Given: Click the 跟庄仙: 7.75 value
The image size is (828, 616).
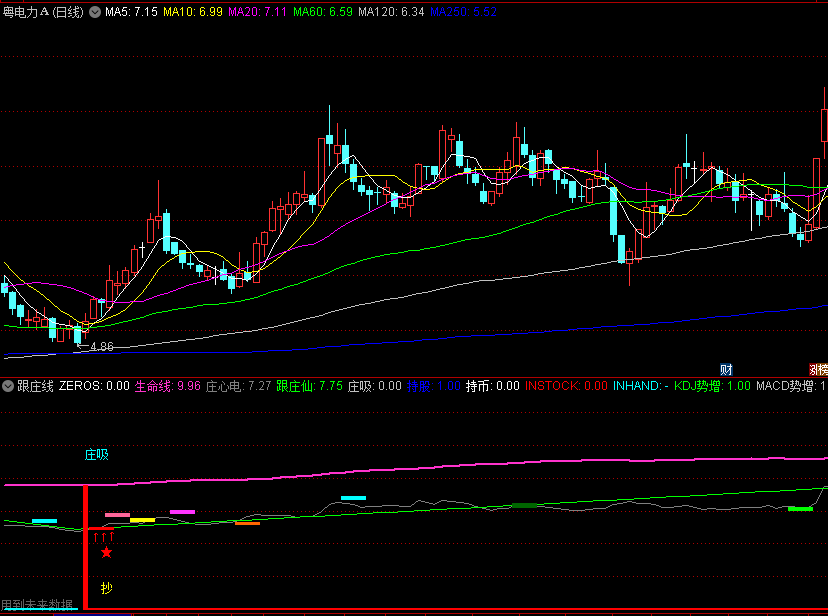Looking at the screenshot, I should point(309,386).
